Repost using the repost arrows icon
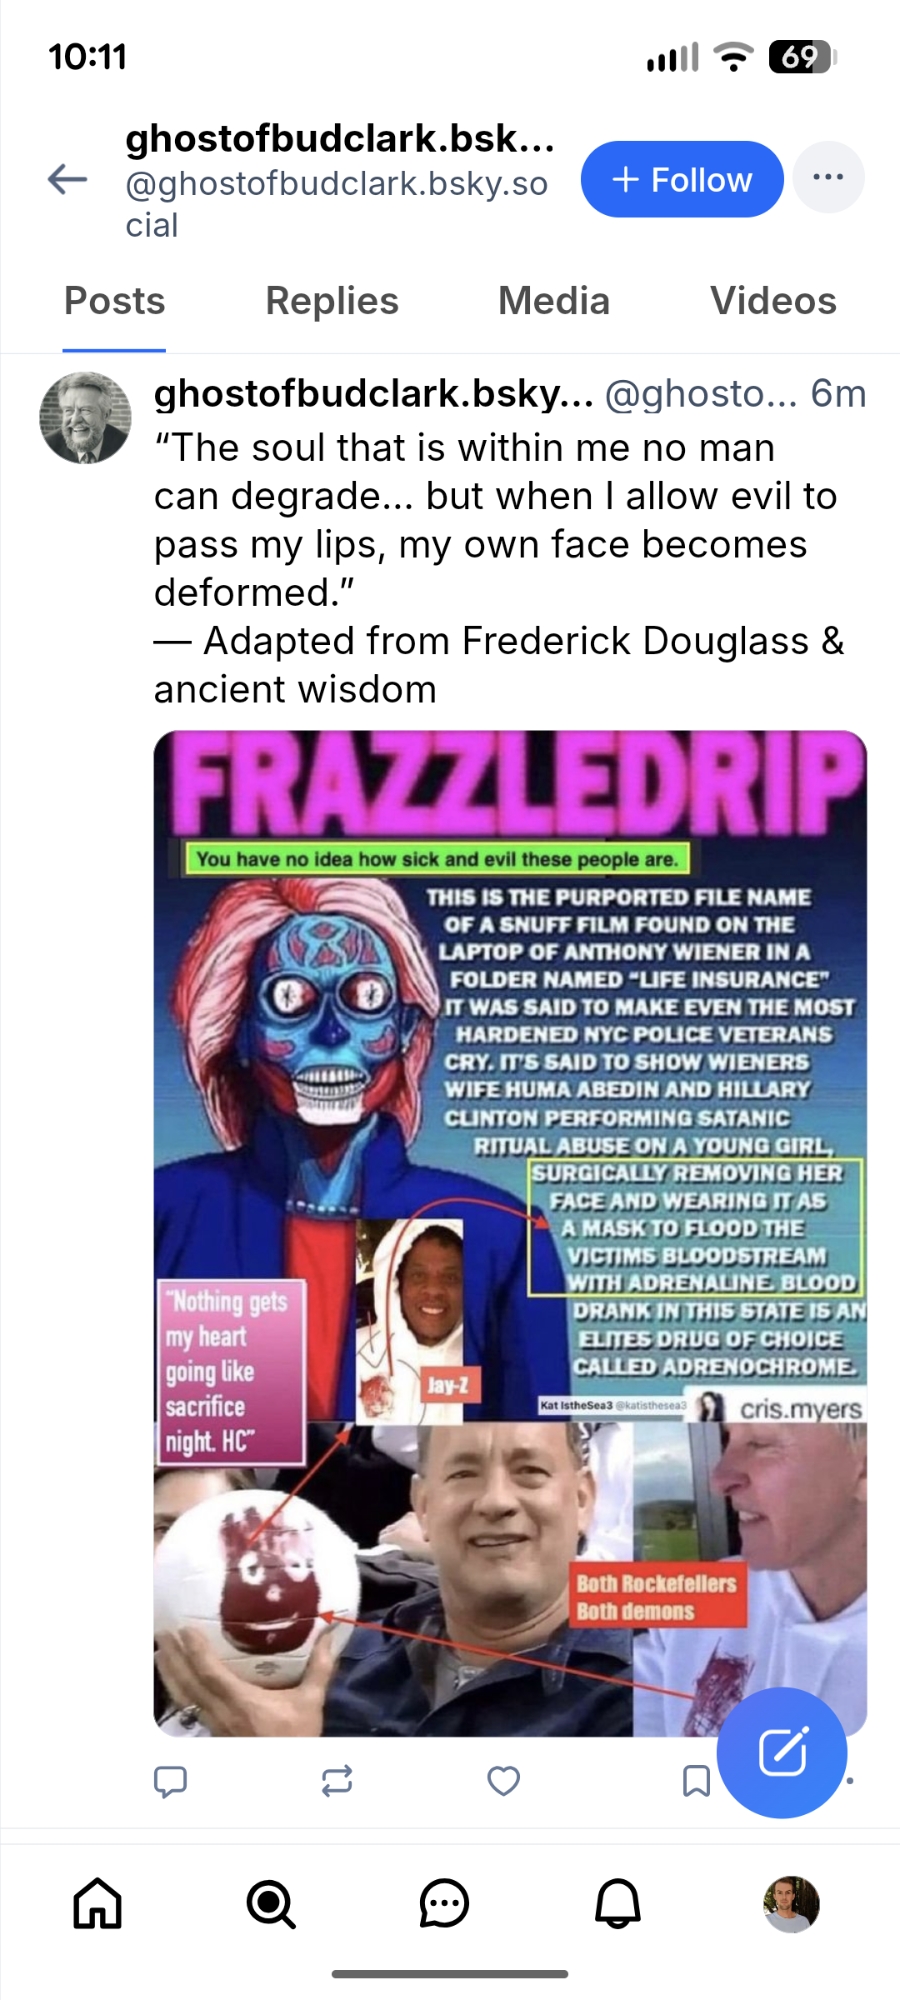The image size is (900, 2000). coord(337,1781)
